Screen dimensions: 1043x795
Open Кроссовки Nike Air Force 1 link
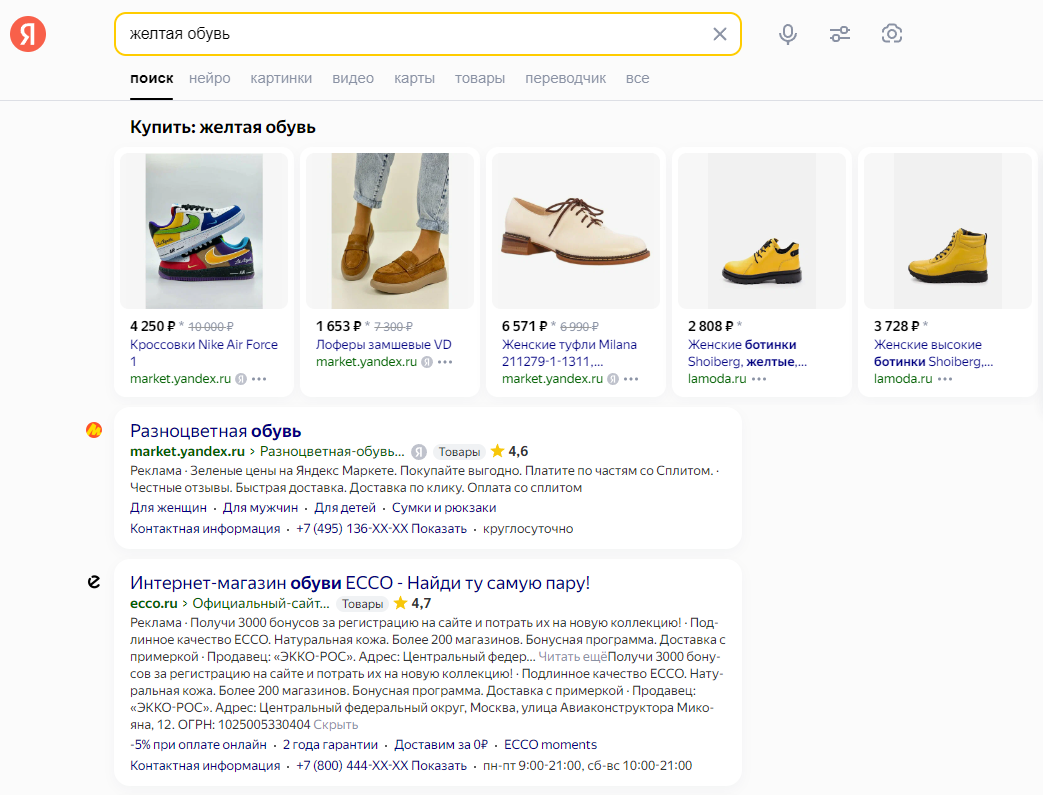tap(204, 353)
